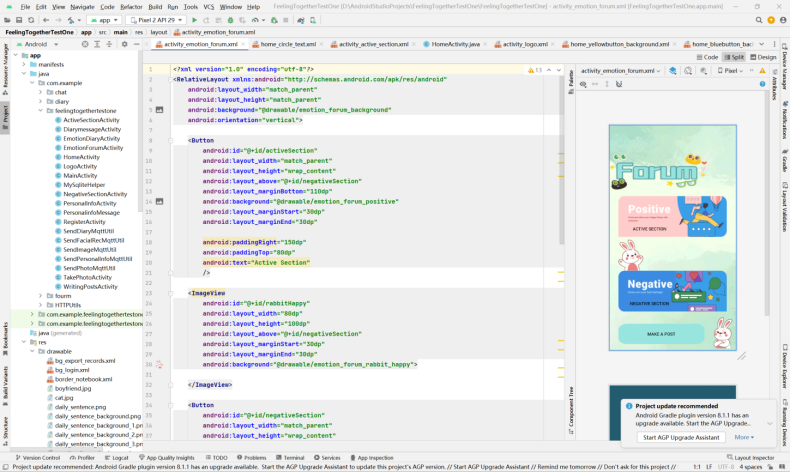Click the gutter image icon on line 14

point(159,201)
